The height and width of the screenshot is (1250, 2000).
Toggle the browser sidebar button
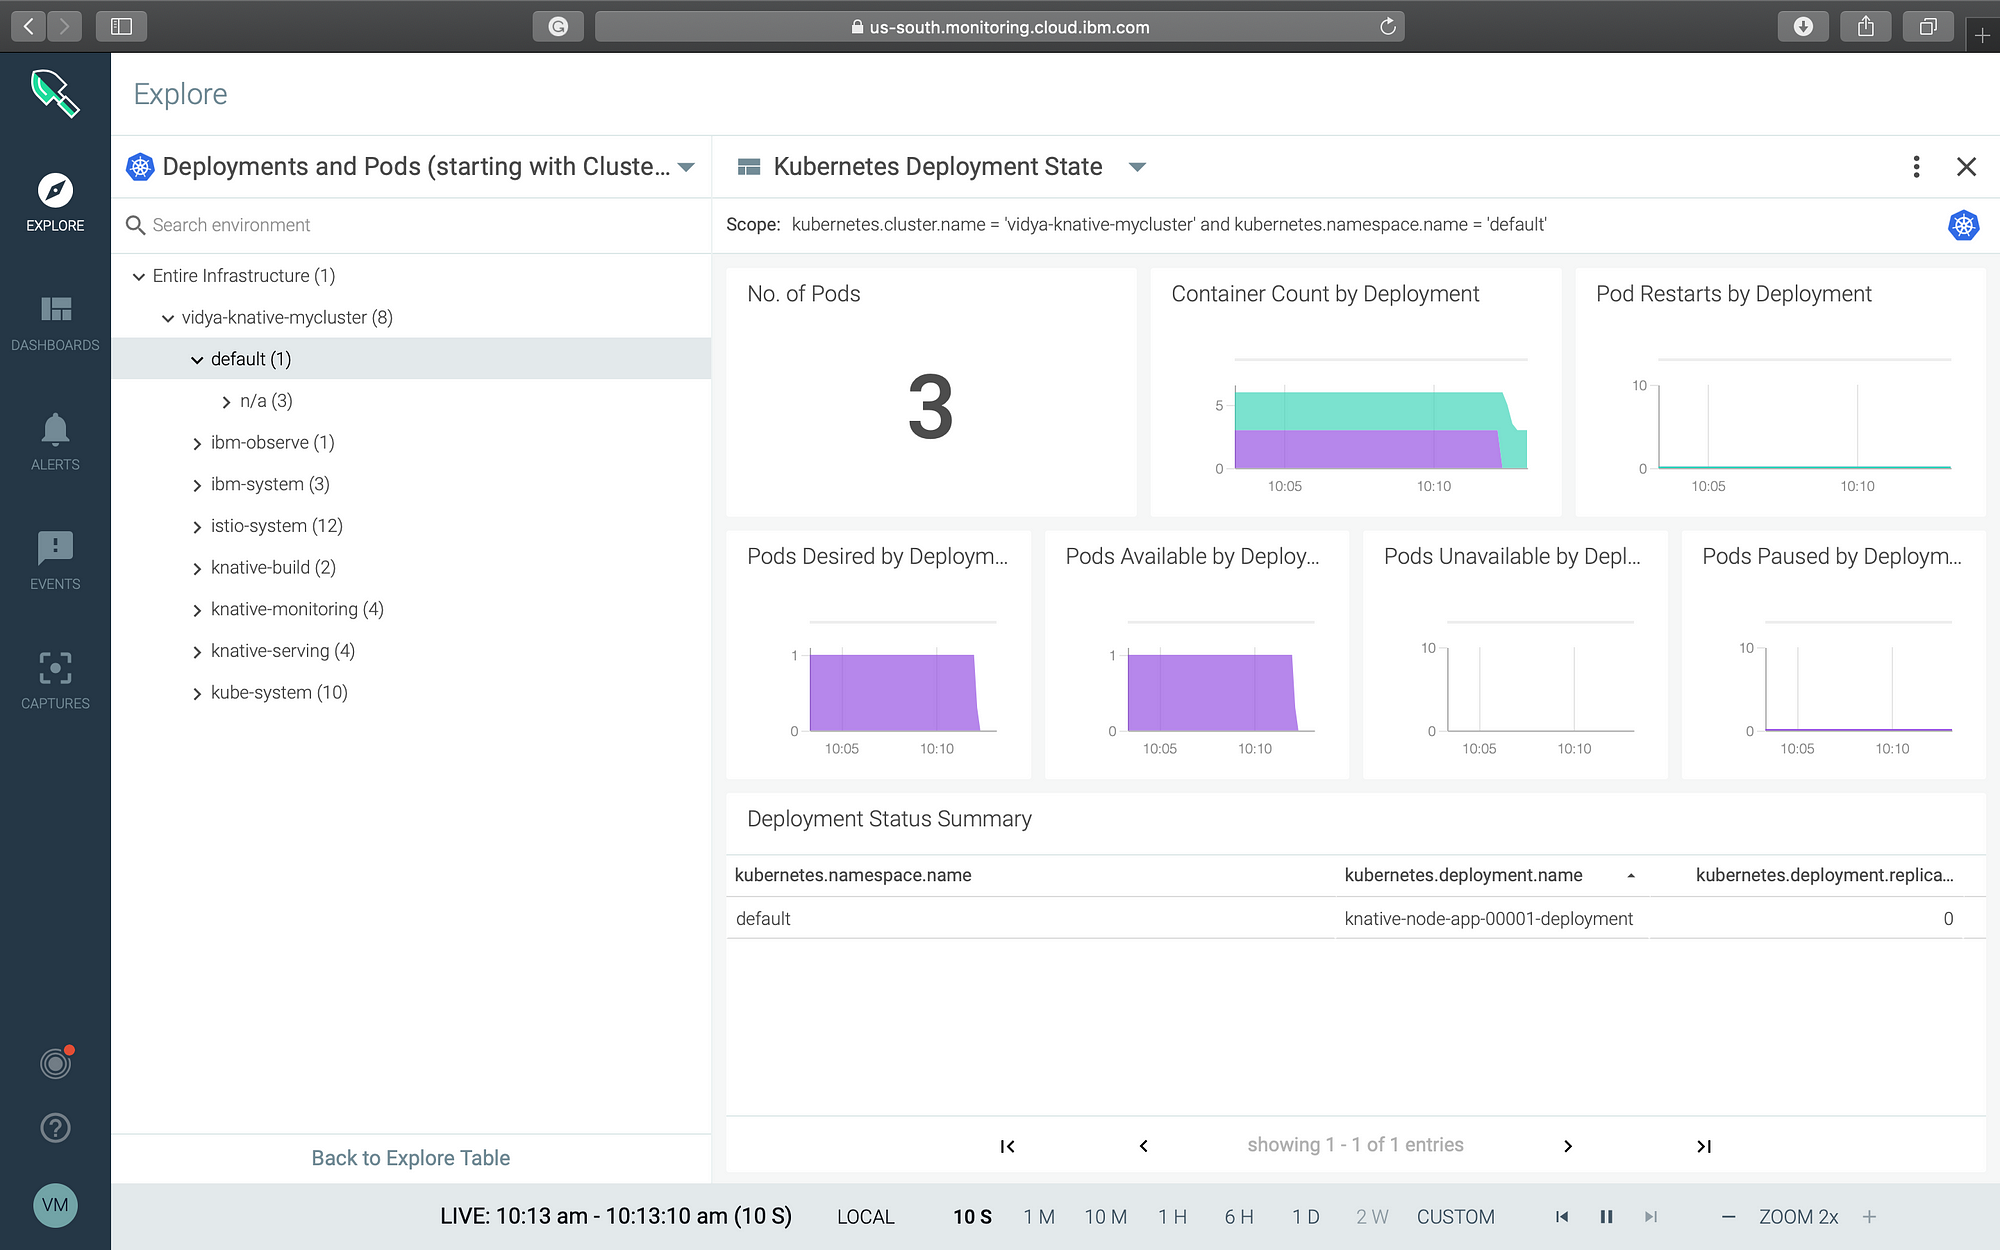[x=121, y=26]
